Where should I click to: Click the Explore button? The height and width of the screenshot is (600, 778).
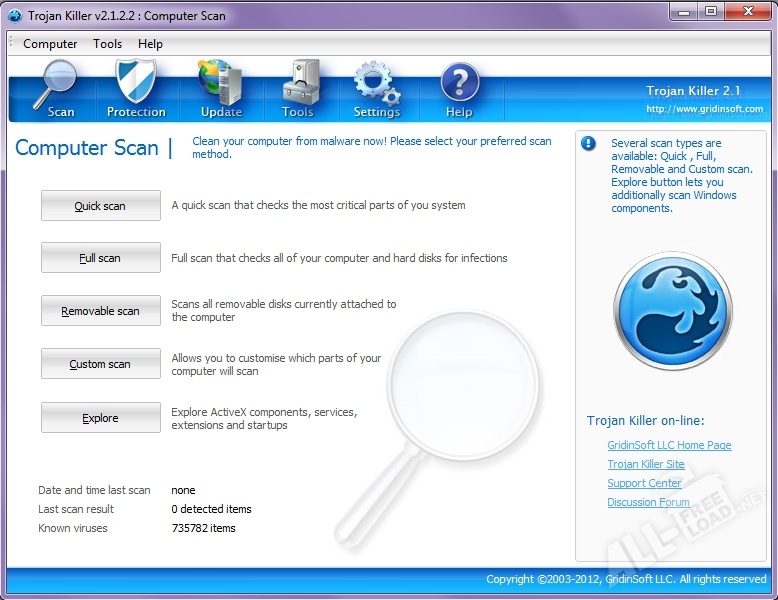tap(100, 418)
